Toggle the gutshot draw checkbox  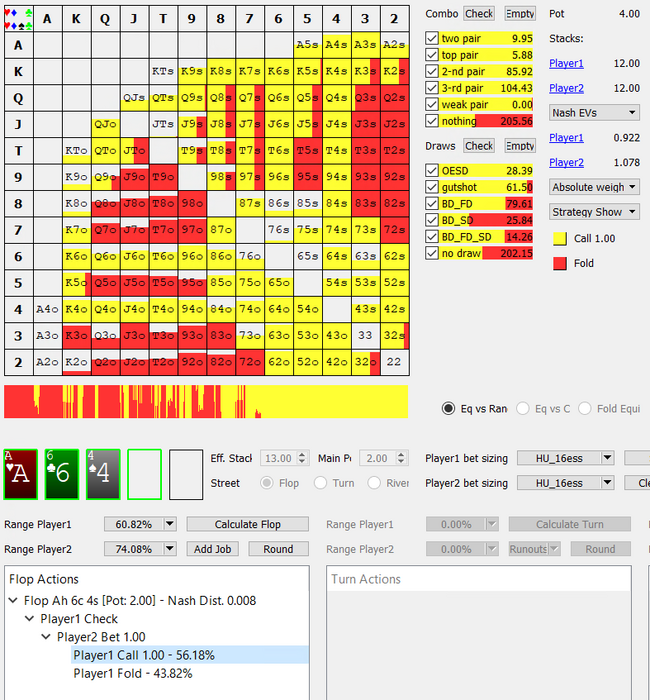[x=432, y=187]
